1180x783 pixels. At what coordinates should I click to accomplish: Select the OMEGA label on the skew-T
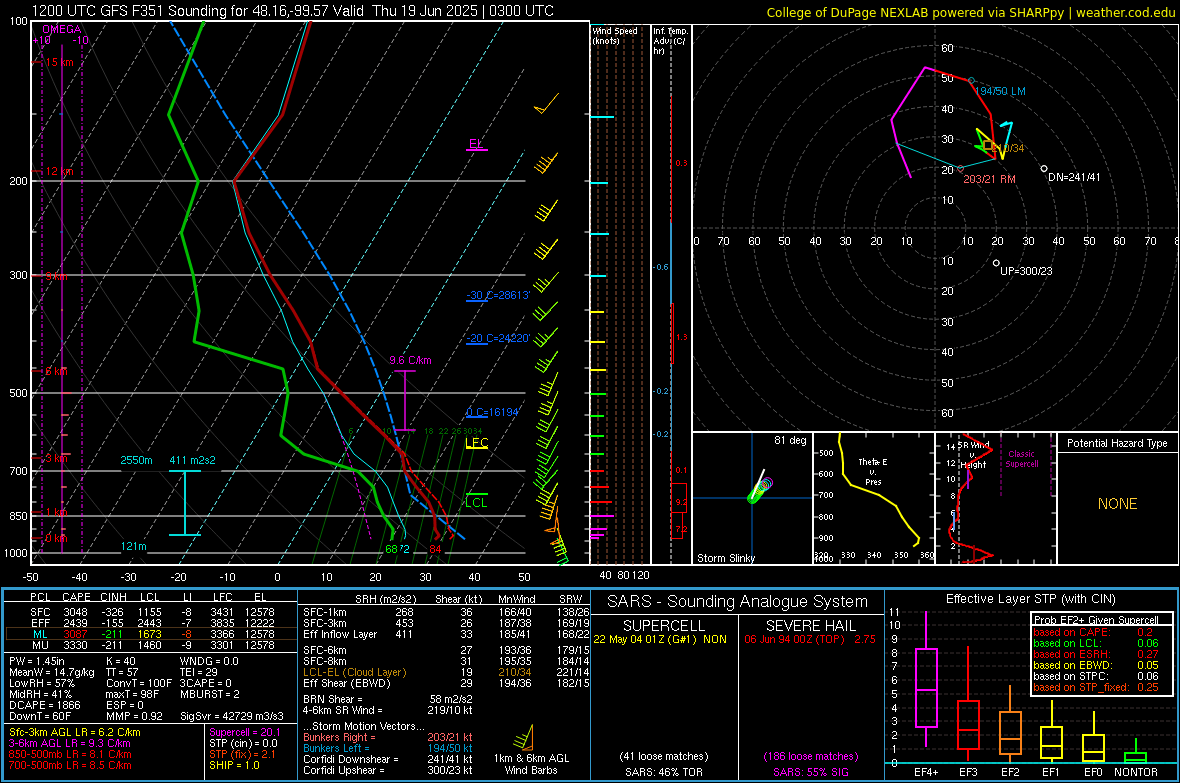pyautogui.click(x=62, y=29)
